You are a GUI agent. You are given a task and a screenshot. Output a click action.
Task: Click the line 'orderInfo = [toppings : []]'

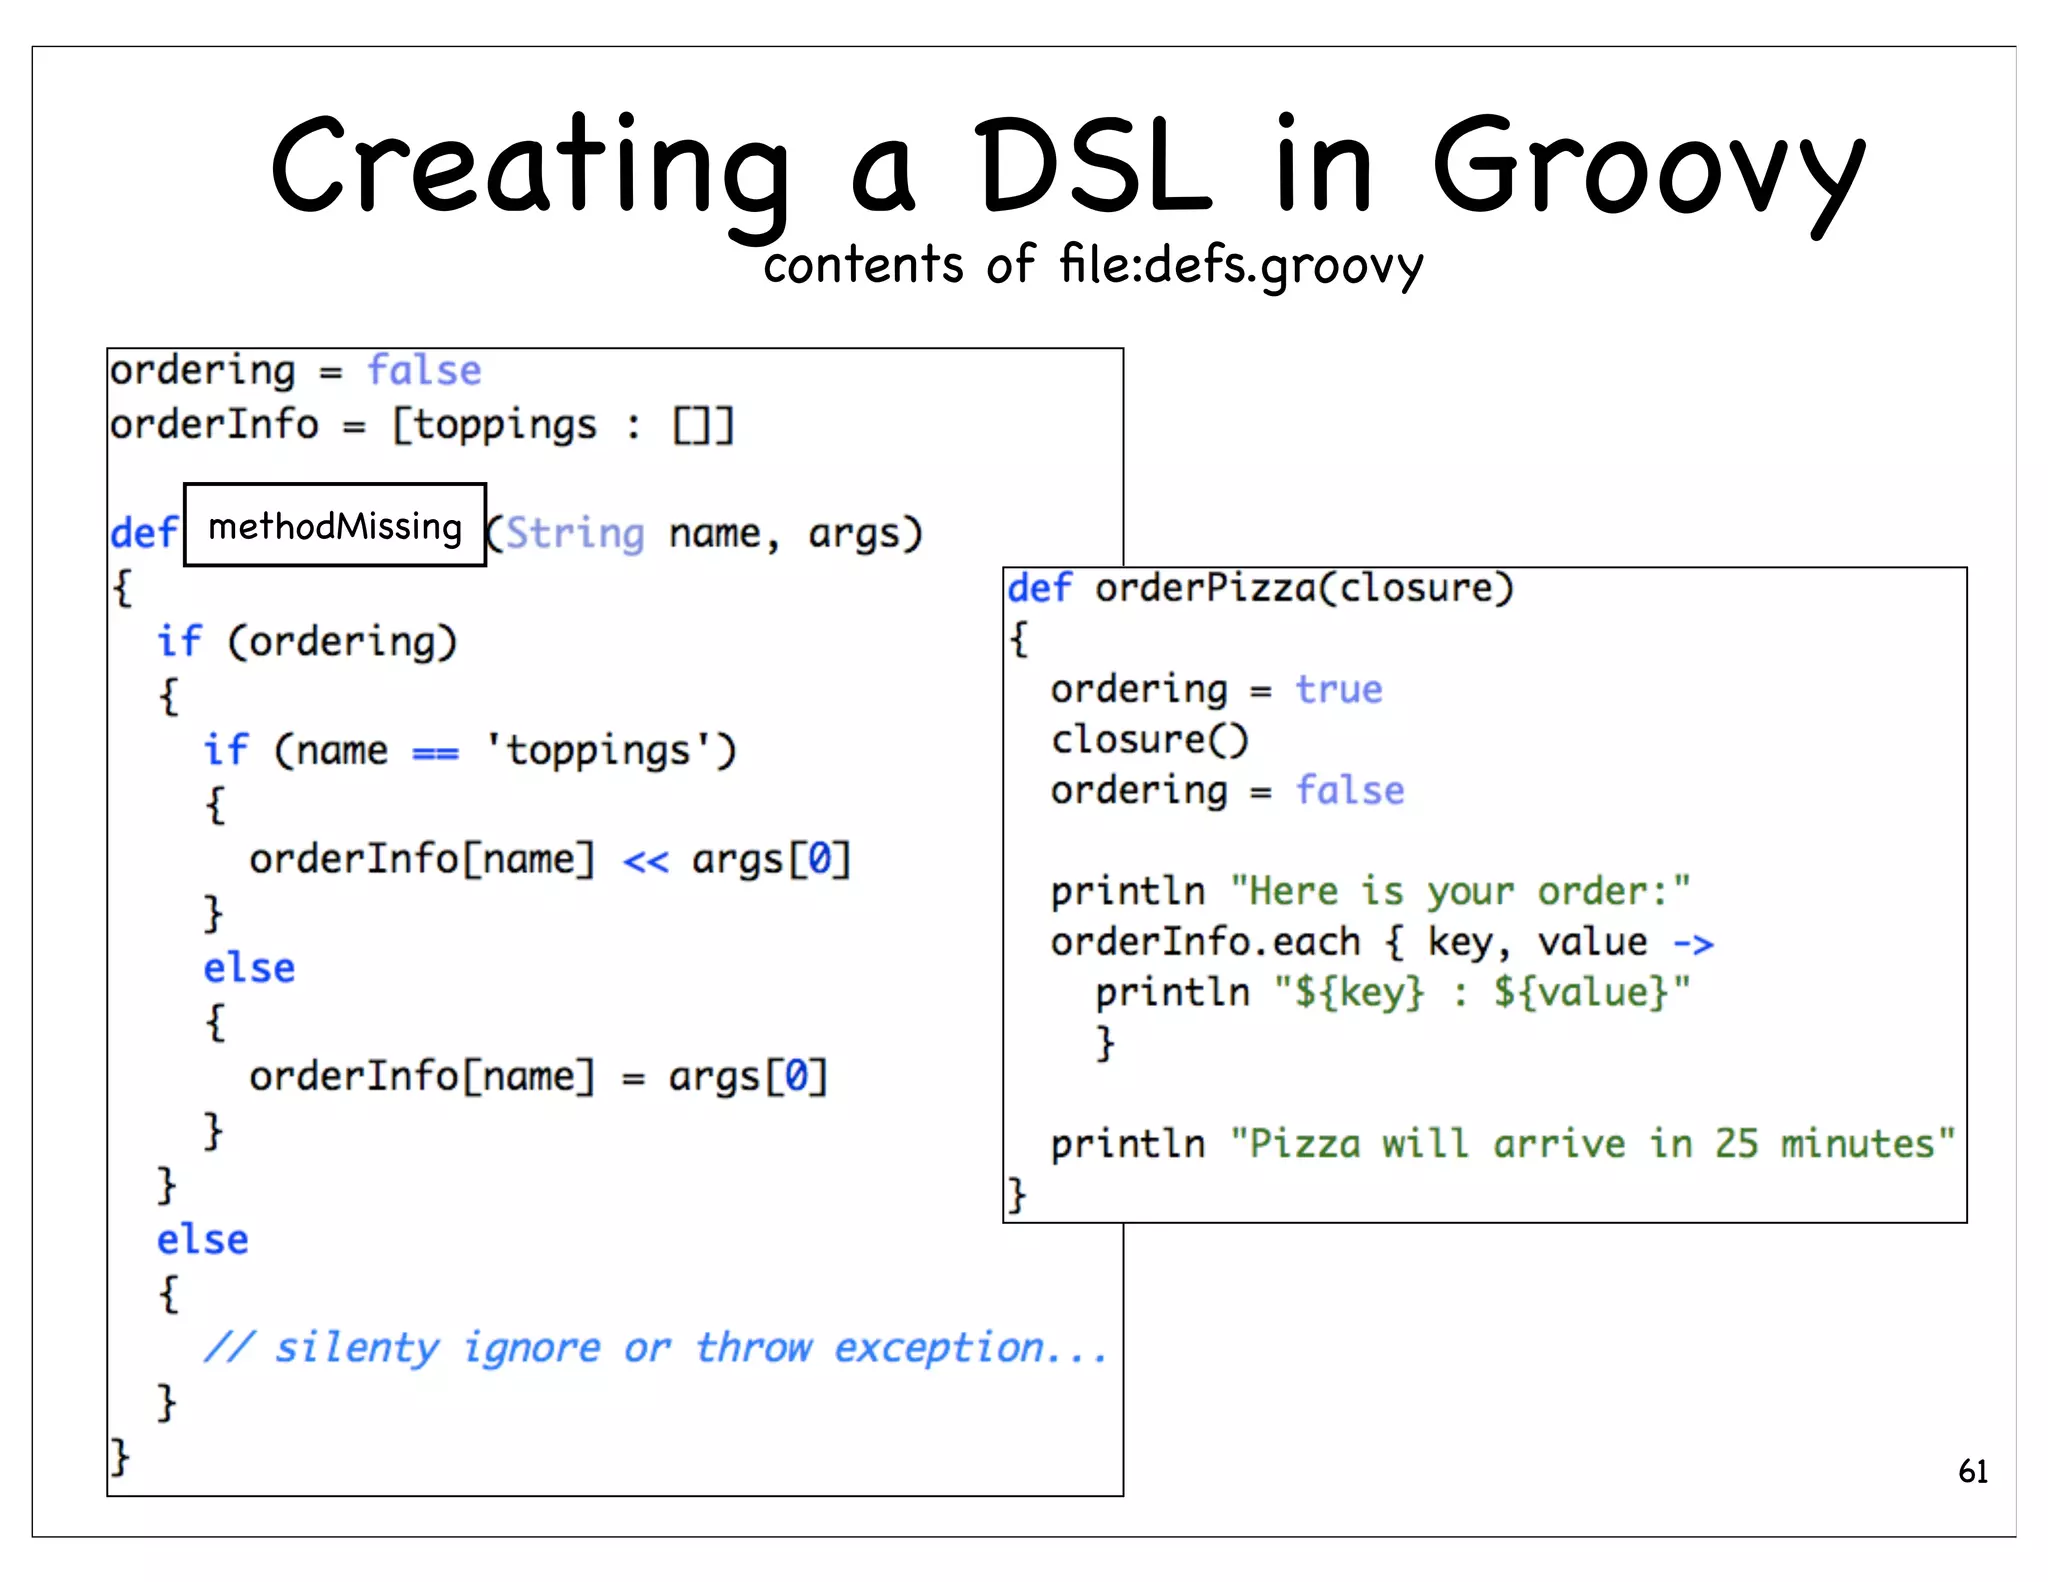point(422,425)
